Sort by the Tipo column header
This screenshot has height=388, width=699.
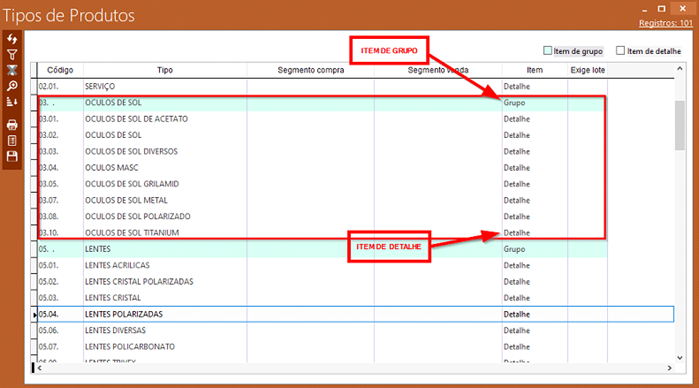(x=165, y=70)
